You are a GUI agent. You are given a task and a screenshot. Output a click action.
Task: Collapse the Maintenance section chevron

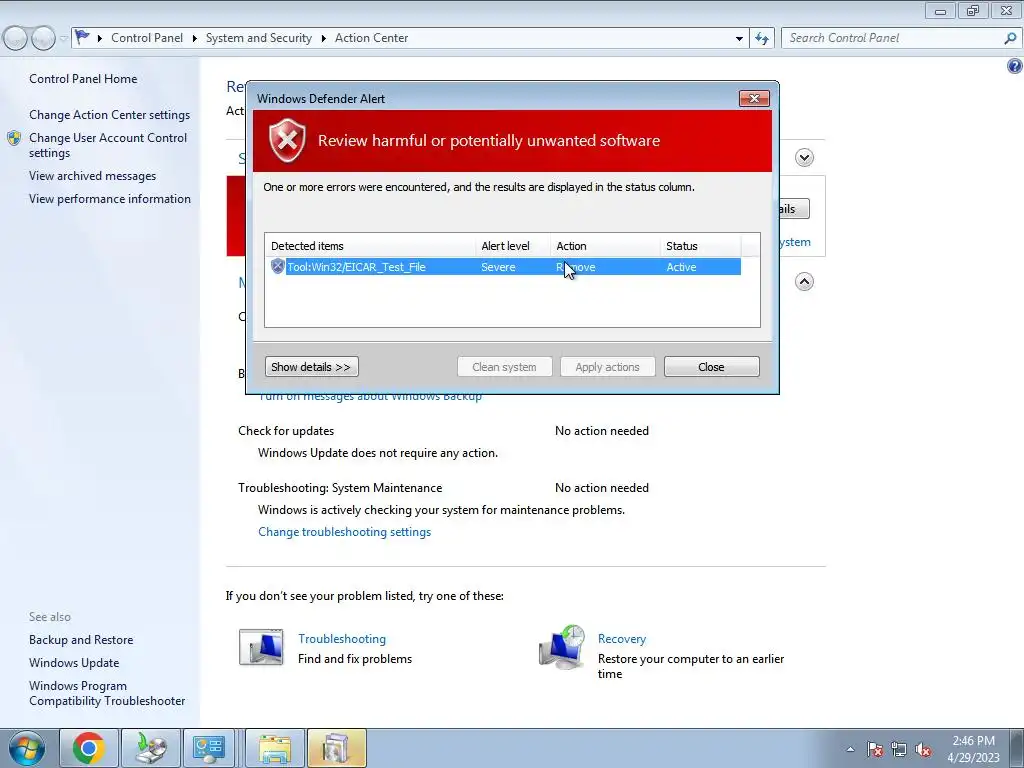[804, 281]
